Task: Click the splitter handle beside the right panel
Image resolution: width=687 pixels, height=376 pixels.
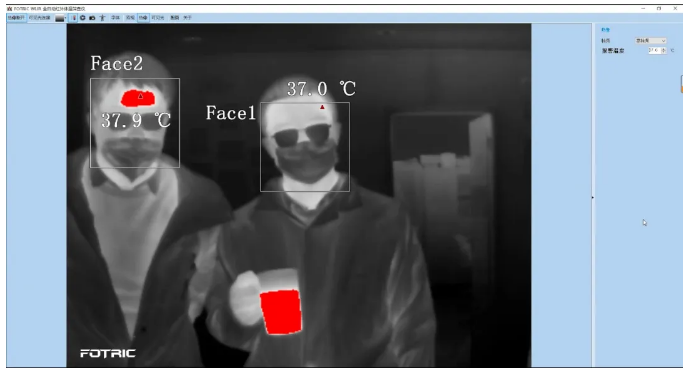Action: [592, 197]
